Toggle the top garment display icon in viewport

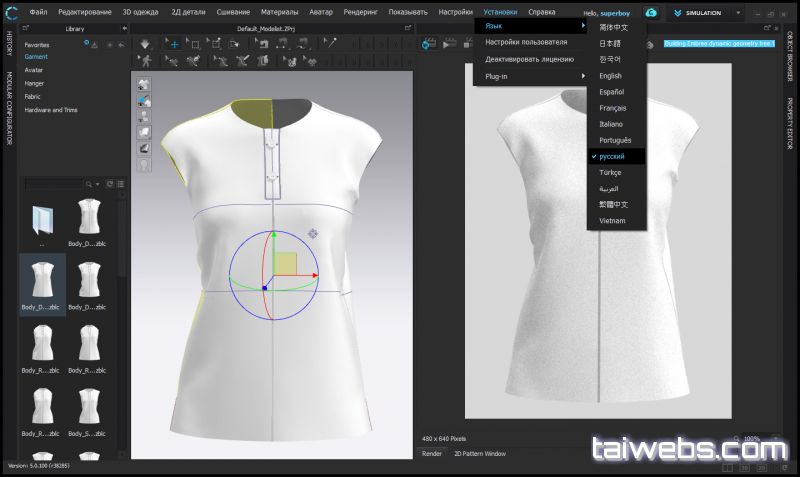[x=144, y=84]
